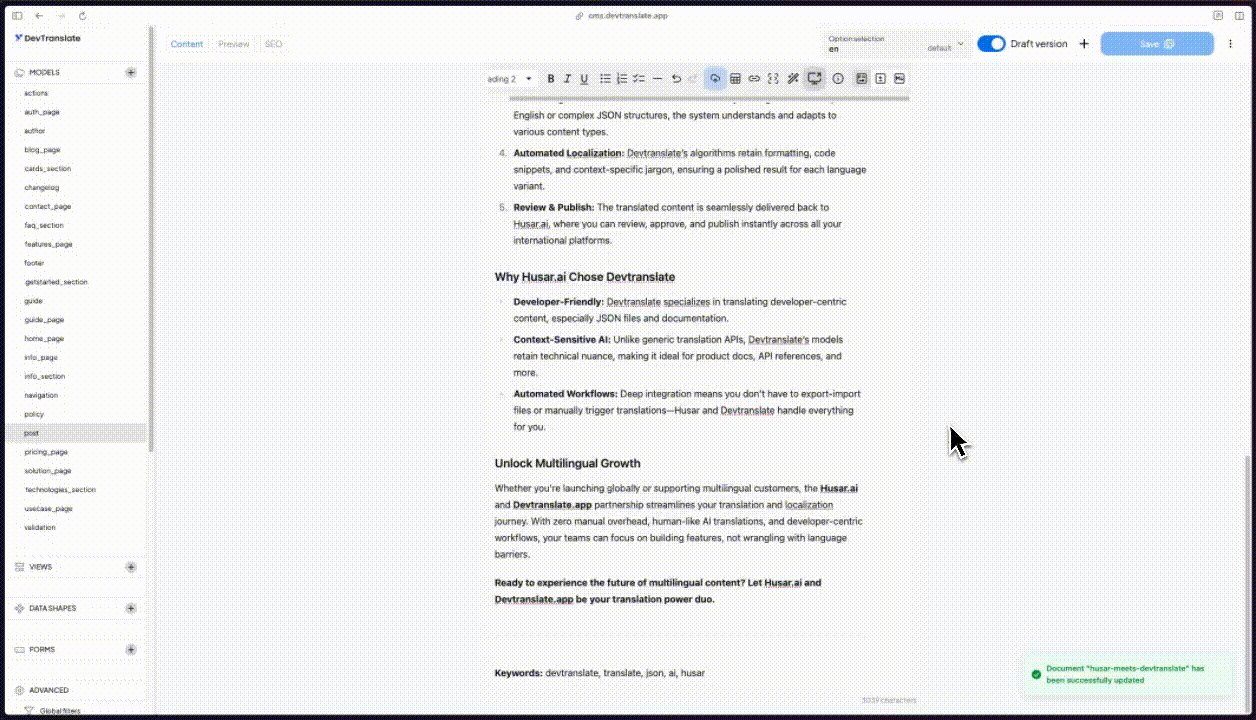
Task: Collapse the MODELS section
Action: tap(45, 73)
